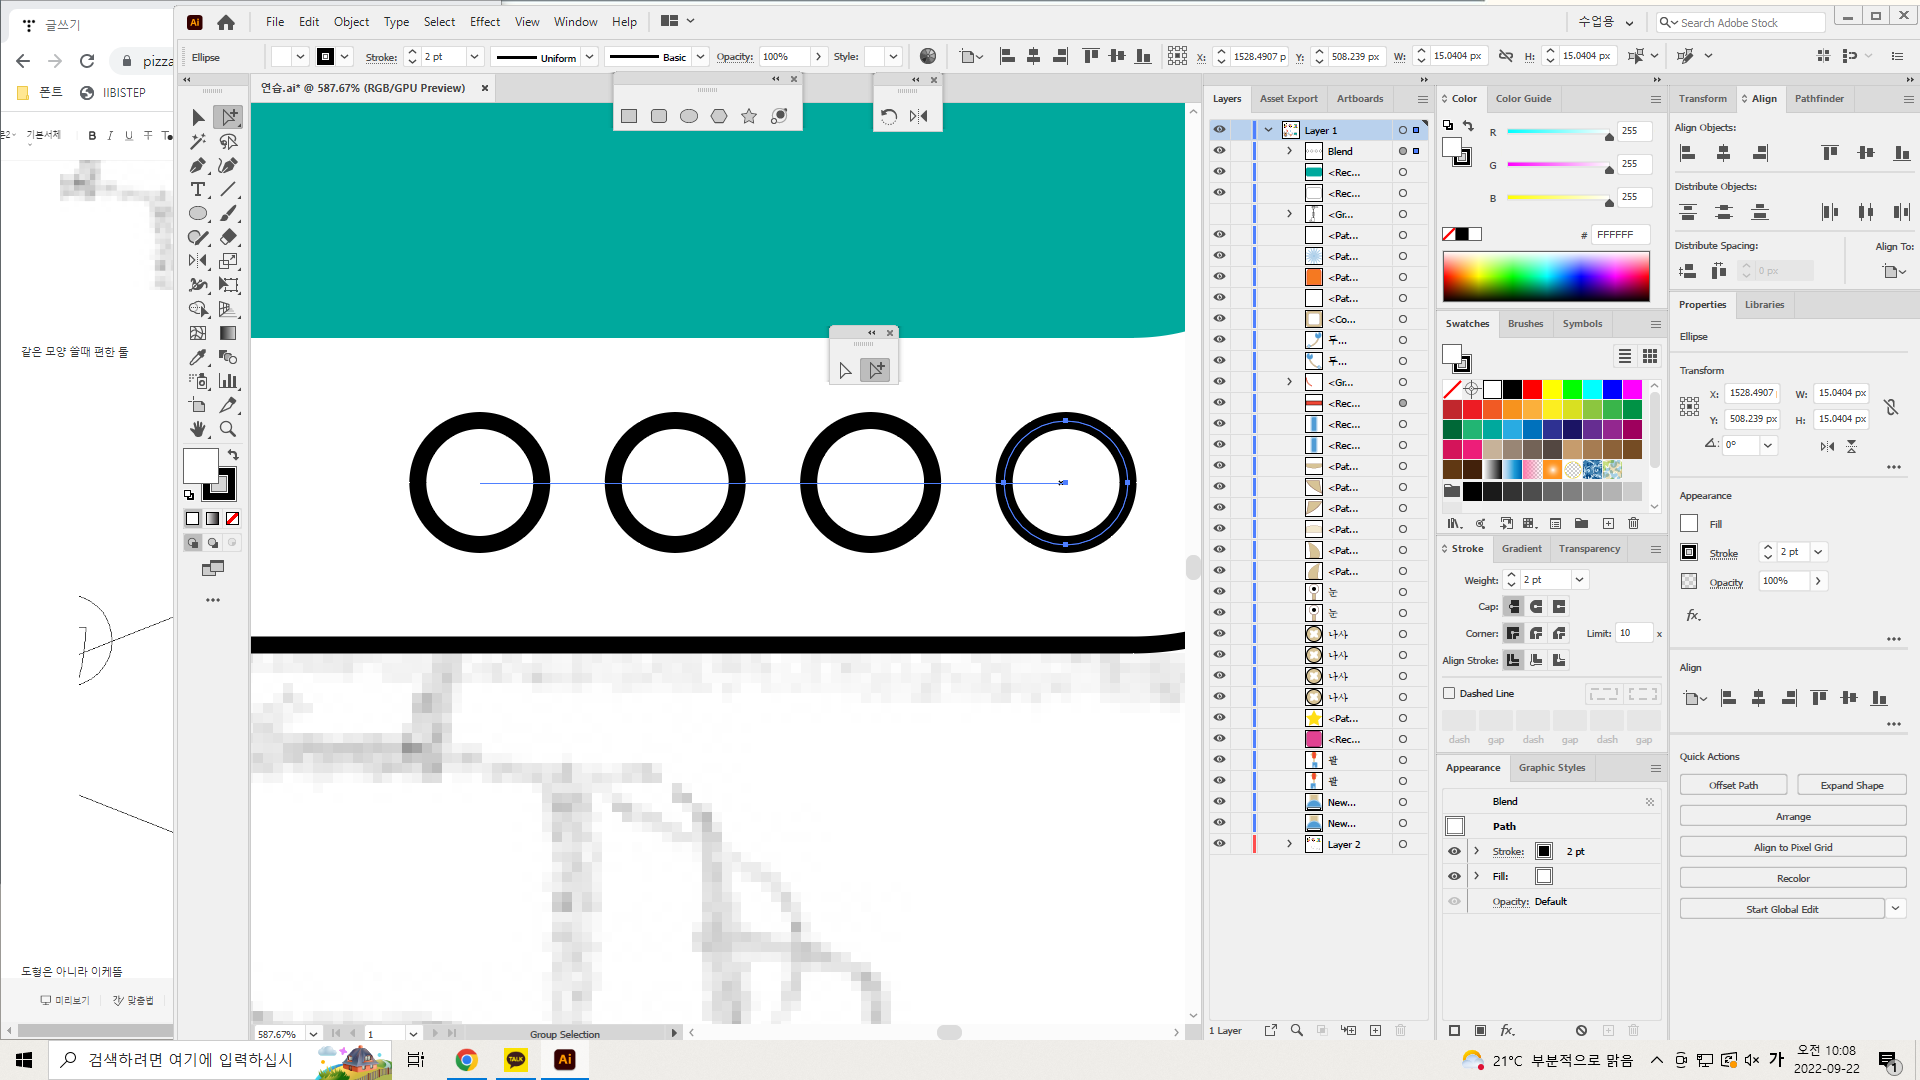Switch to the Graphic Styles tab
Screen dimensions: 1920x1080
(1551, 768)
